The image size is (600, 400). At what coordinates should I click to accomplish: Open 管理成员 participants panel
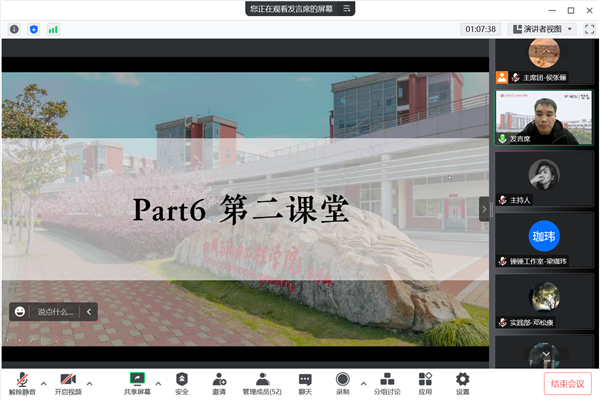pos(262,381)
